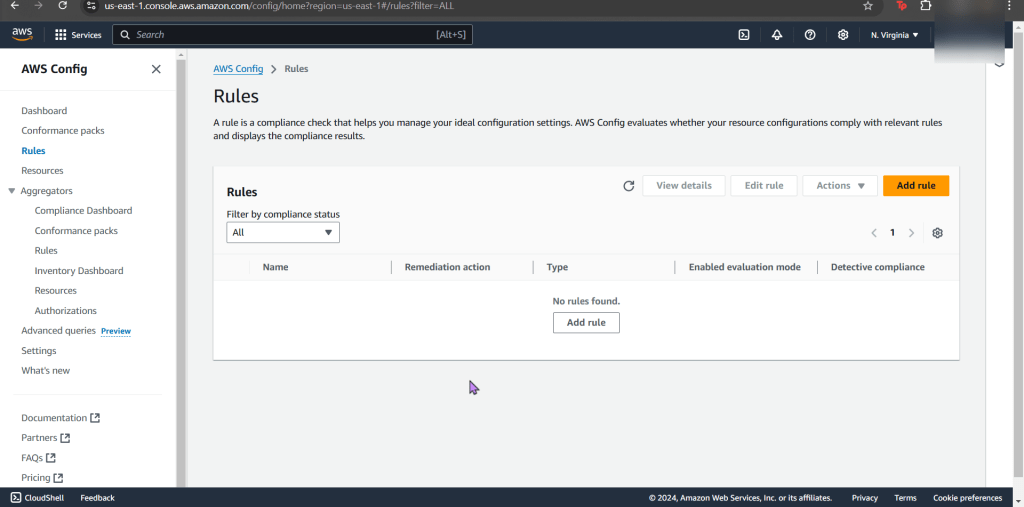Click the AWS logo home icon
The width and height of the screenshot is (1024, 507).
pos(22,34)
